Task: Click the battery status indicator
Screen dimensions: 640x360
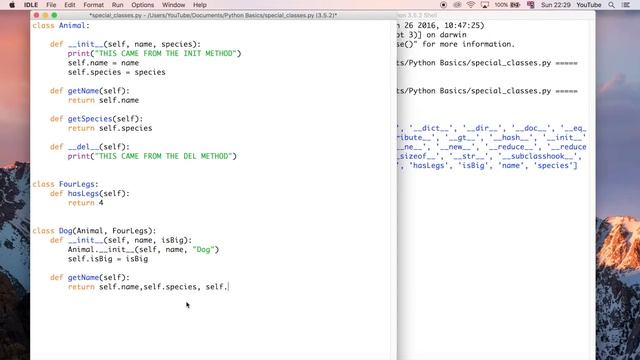Action: 507,5
